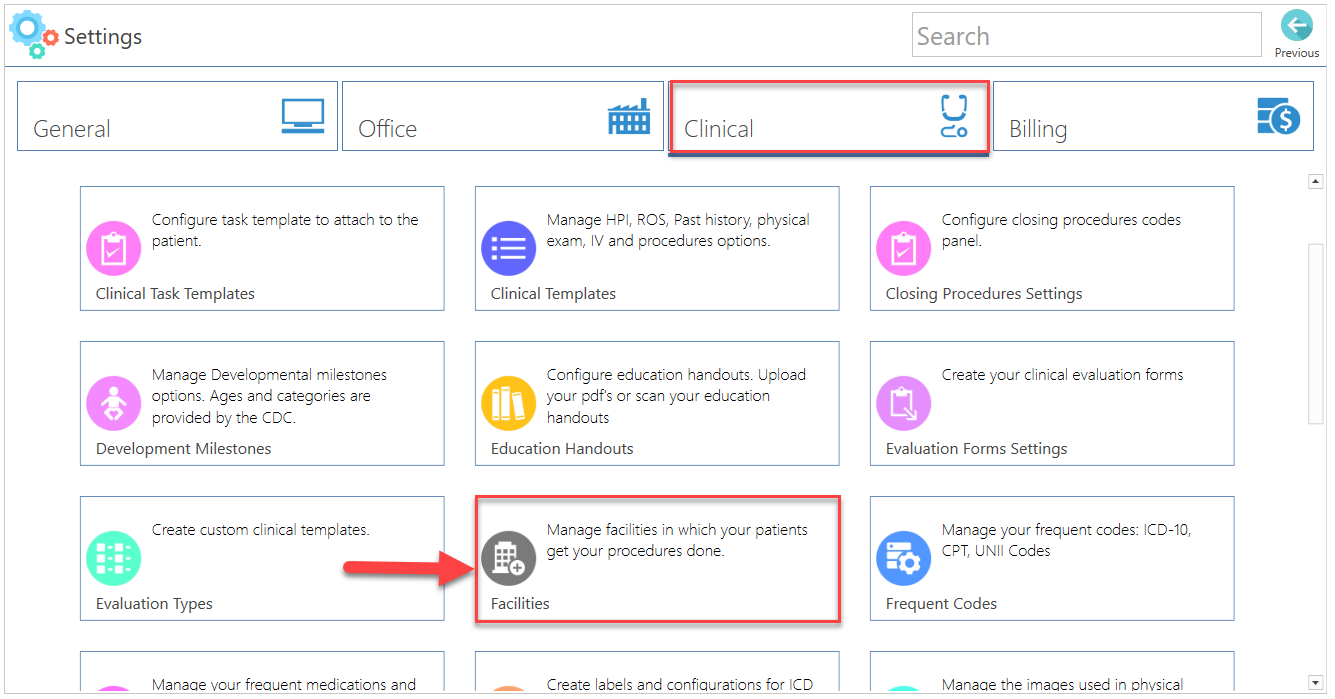Click 'Configure education handouts' description

(676, 396)
